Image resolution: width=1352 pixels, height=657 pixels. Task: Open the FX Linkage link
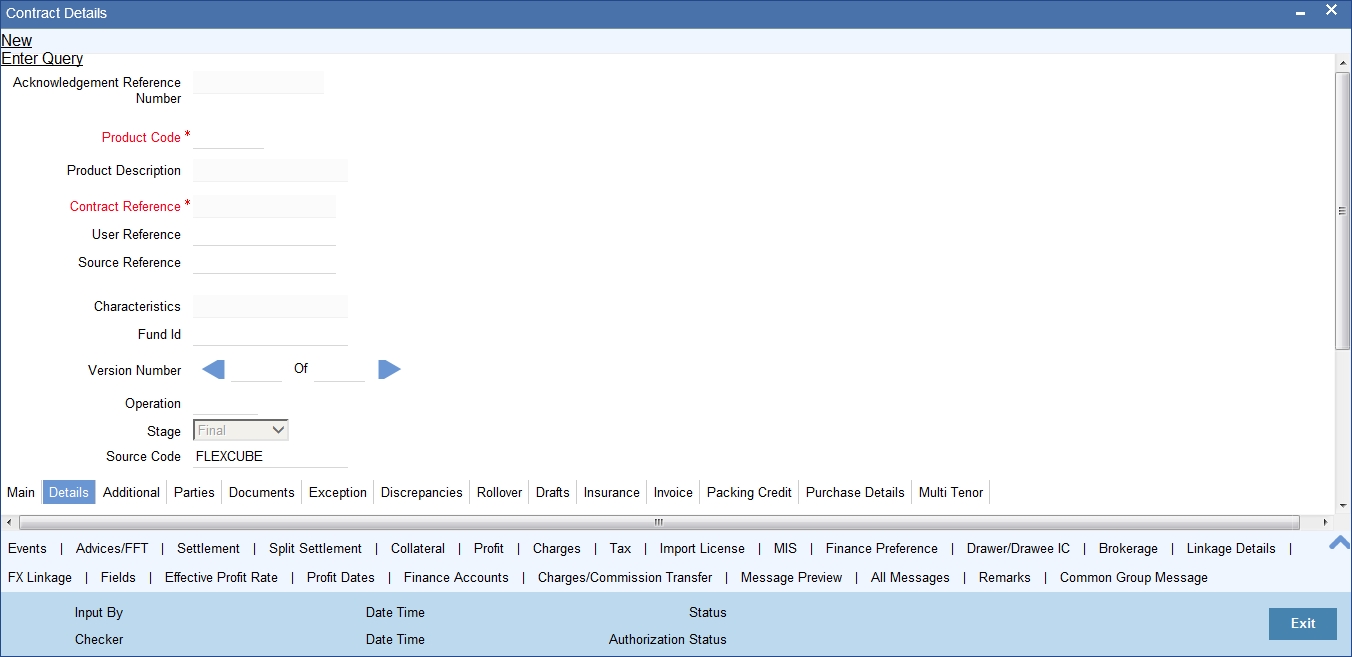(x=40, y=577)
